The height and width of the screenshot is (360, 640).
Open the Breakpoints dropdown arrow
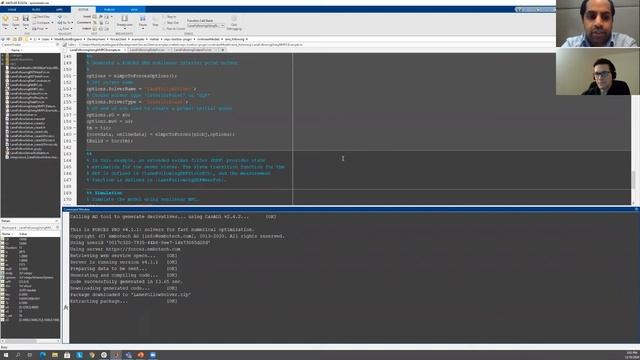[124, 29]
